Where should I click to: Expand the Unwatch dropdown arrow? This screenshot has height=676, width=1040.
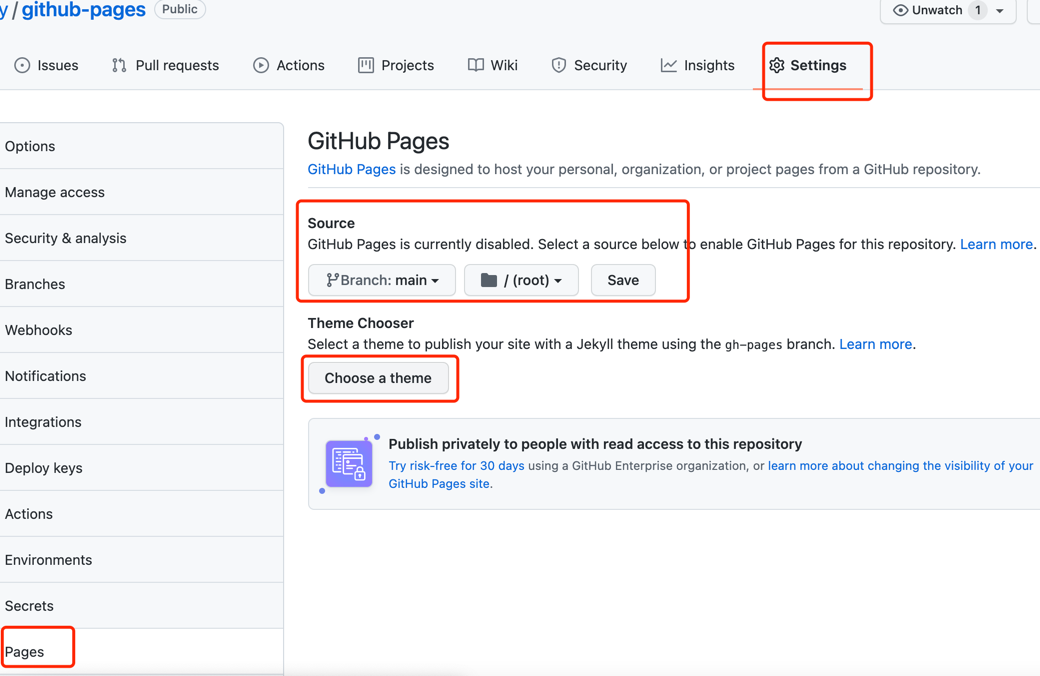(x=1000, y=11)
